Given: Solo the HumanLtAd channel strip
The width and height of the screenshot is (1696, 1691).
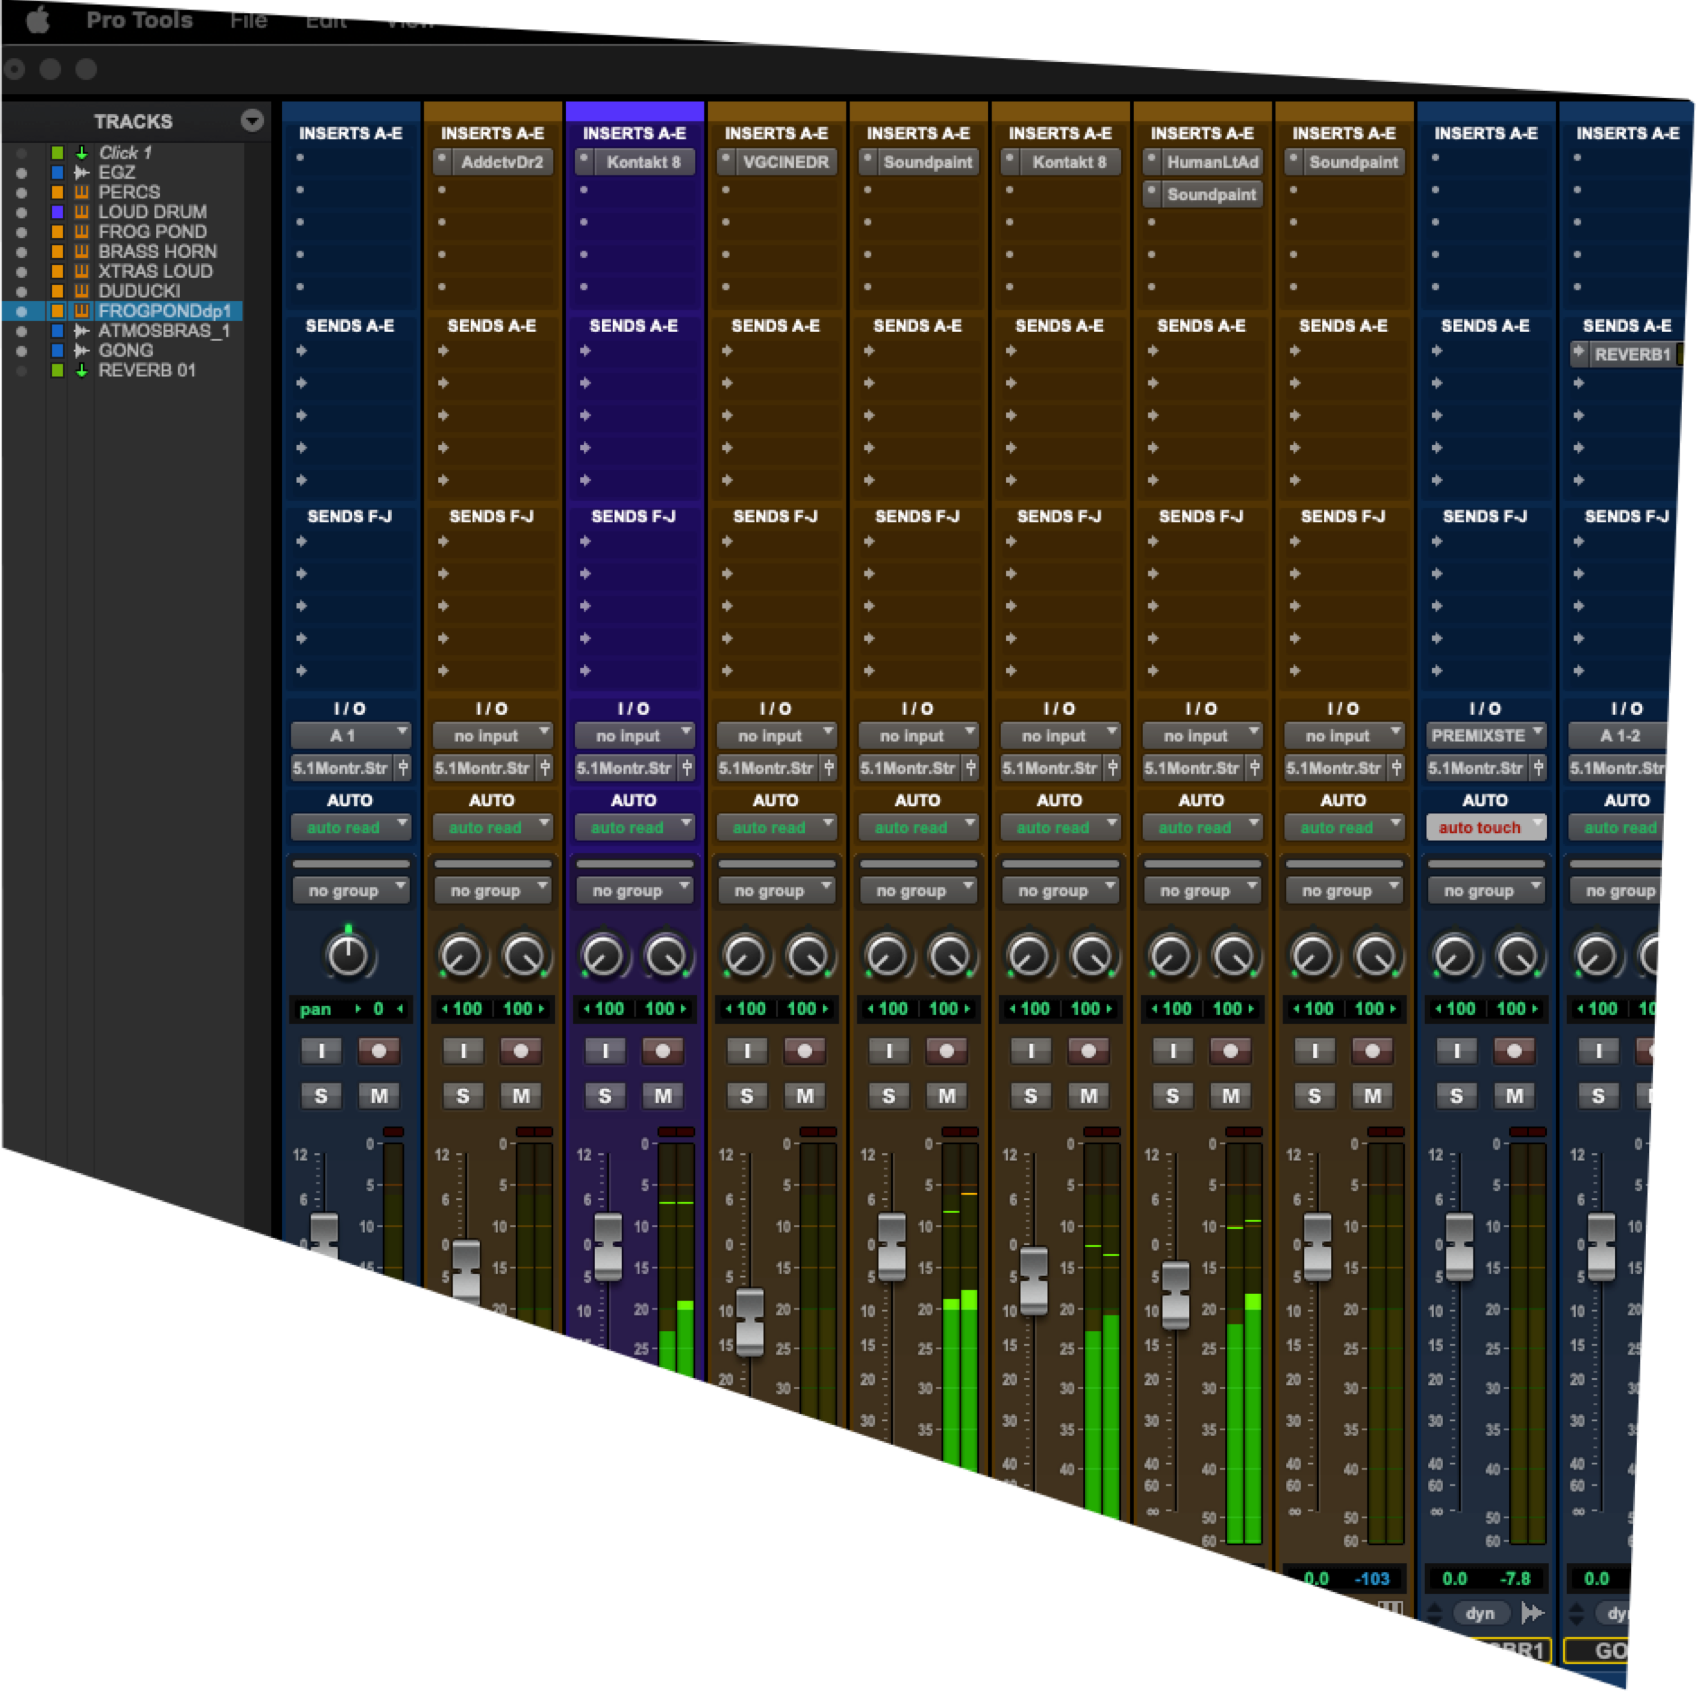Looking at the screenshot, I should [1172, 1096].
